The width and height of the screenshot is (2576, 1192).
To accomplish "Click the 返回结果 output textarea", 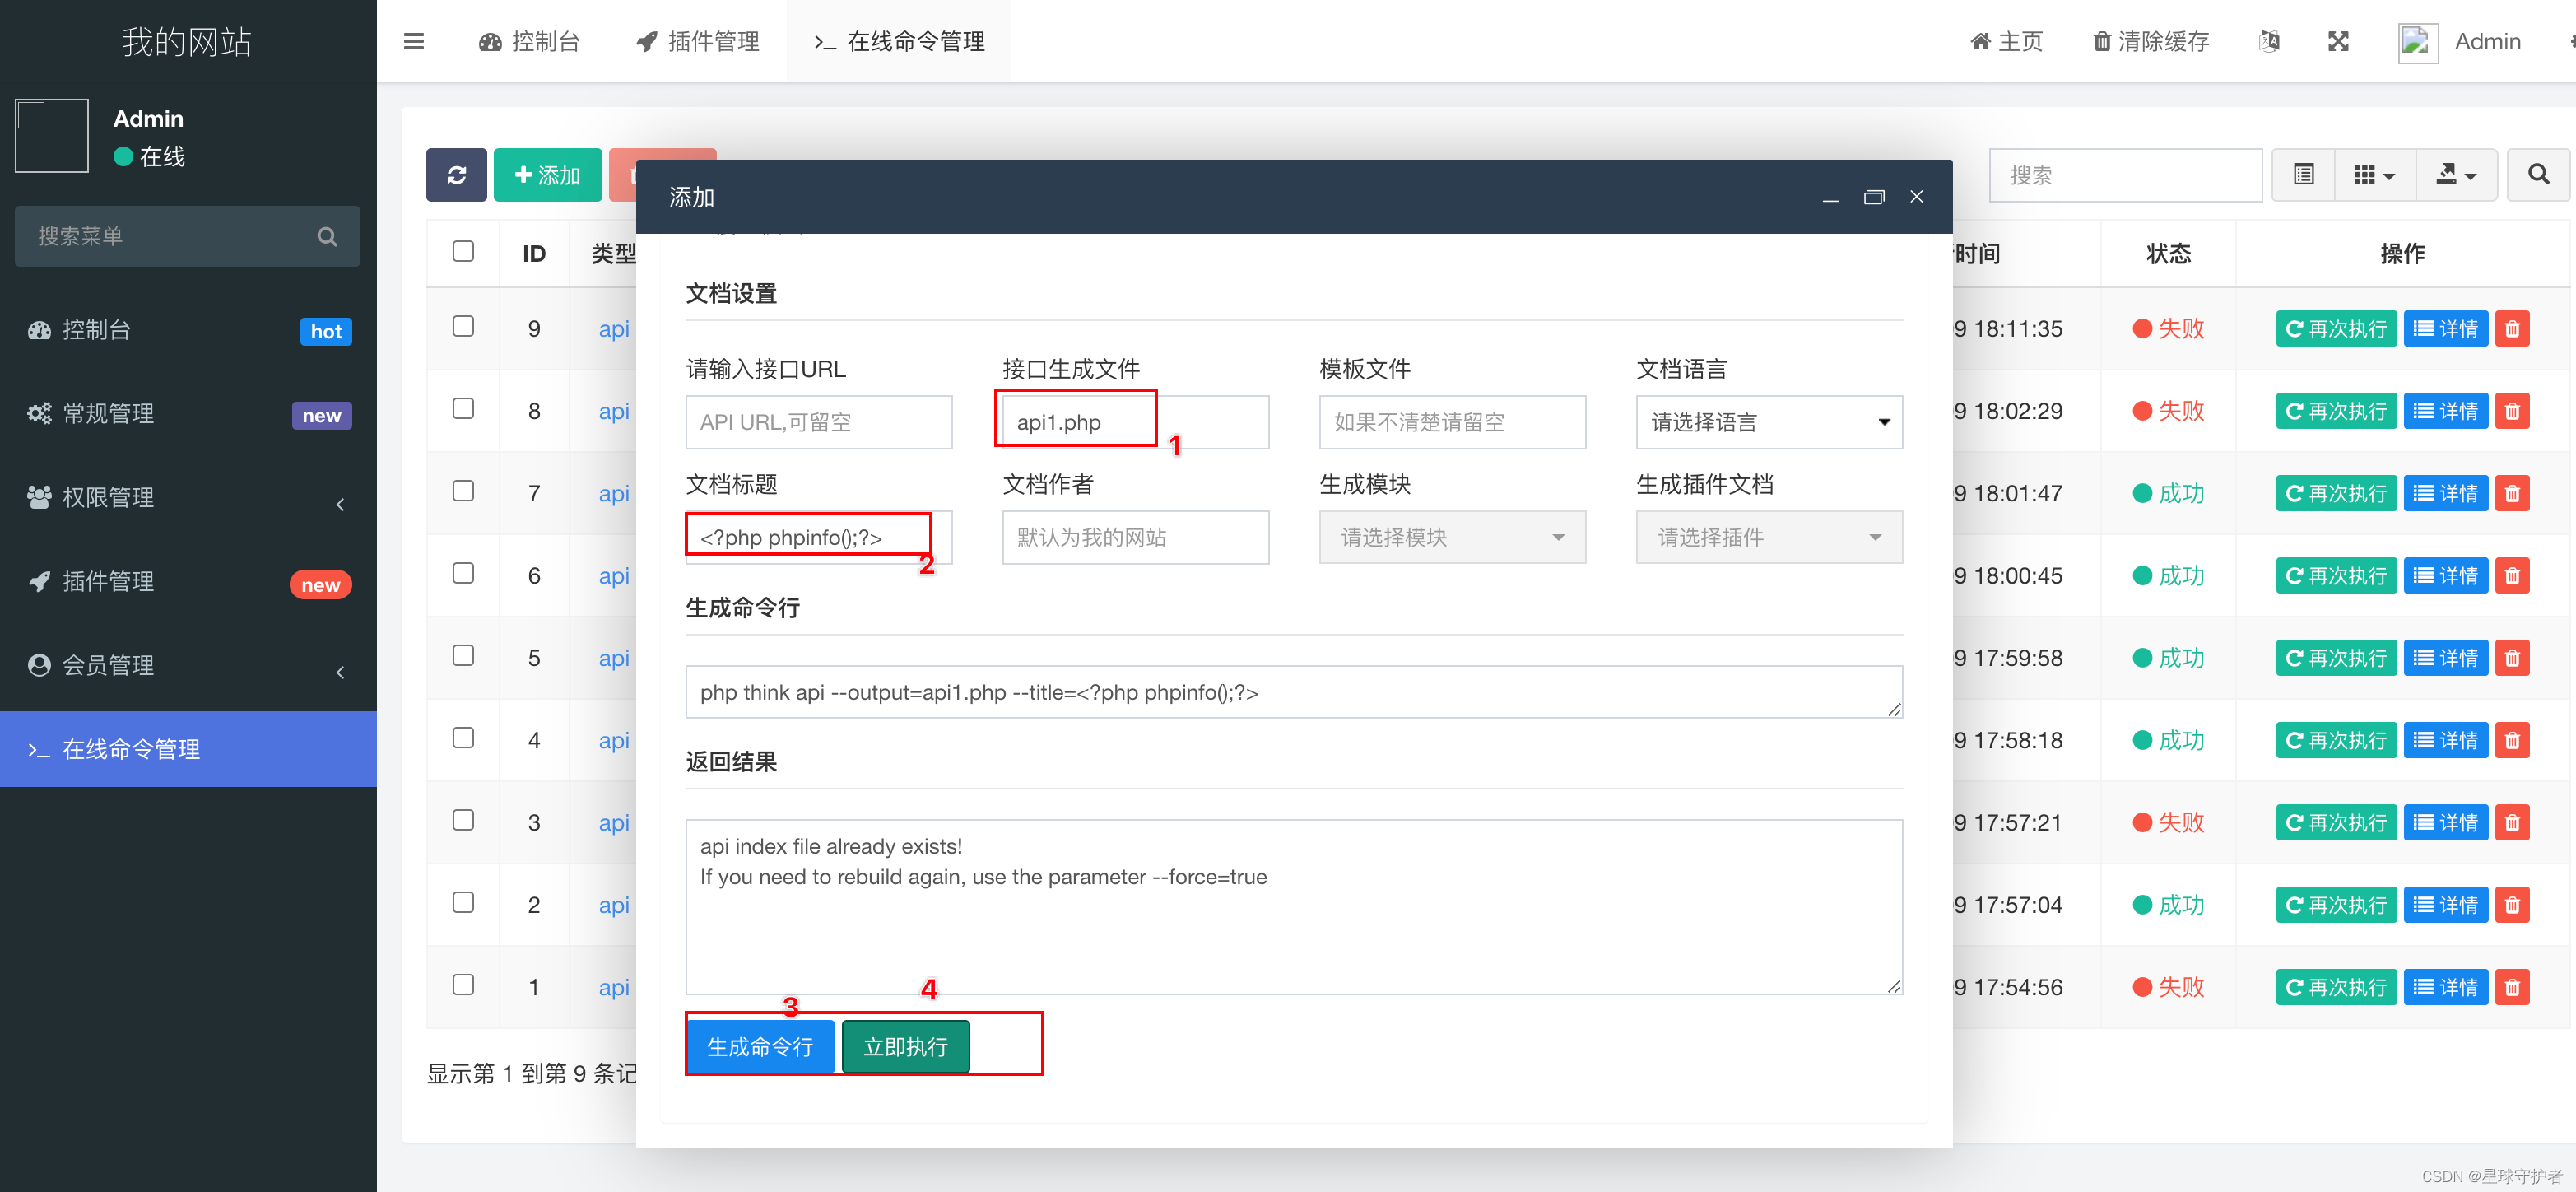I will [x=1294, y=907].
